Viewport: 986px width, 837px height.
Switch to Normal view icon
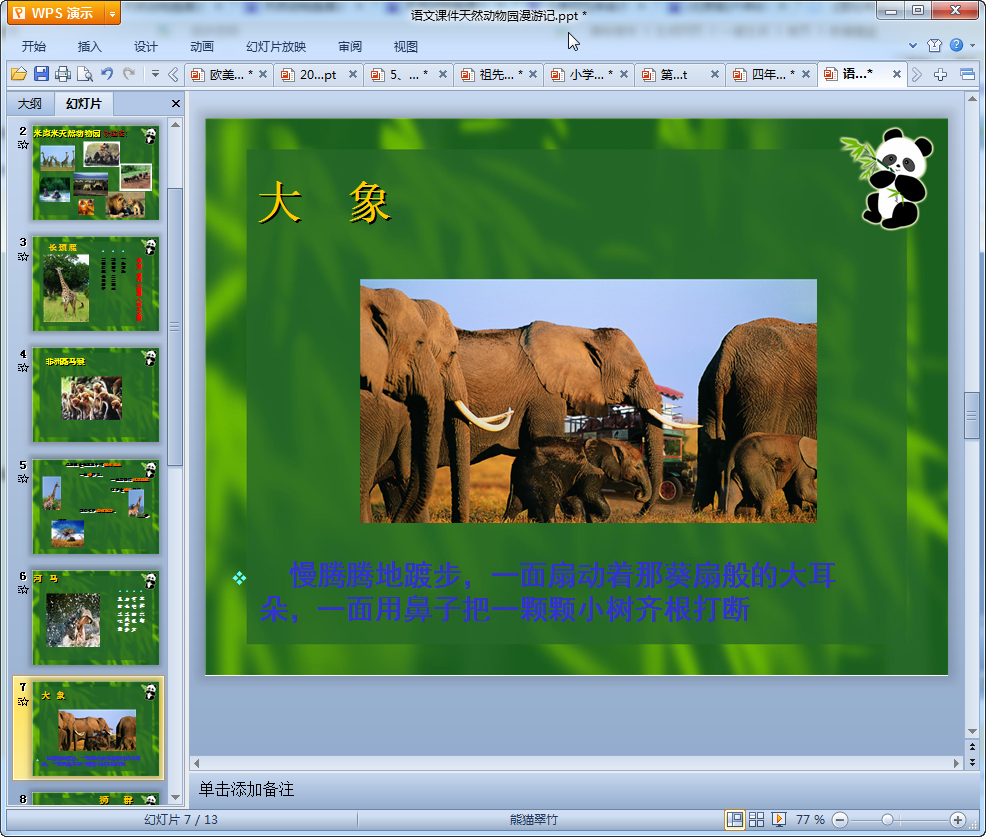(x=734, y=819)
